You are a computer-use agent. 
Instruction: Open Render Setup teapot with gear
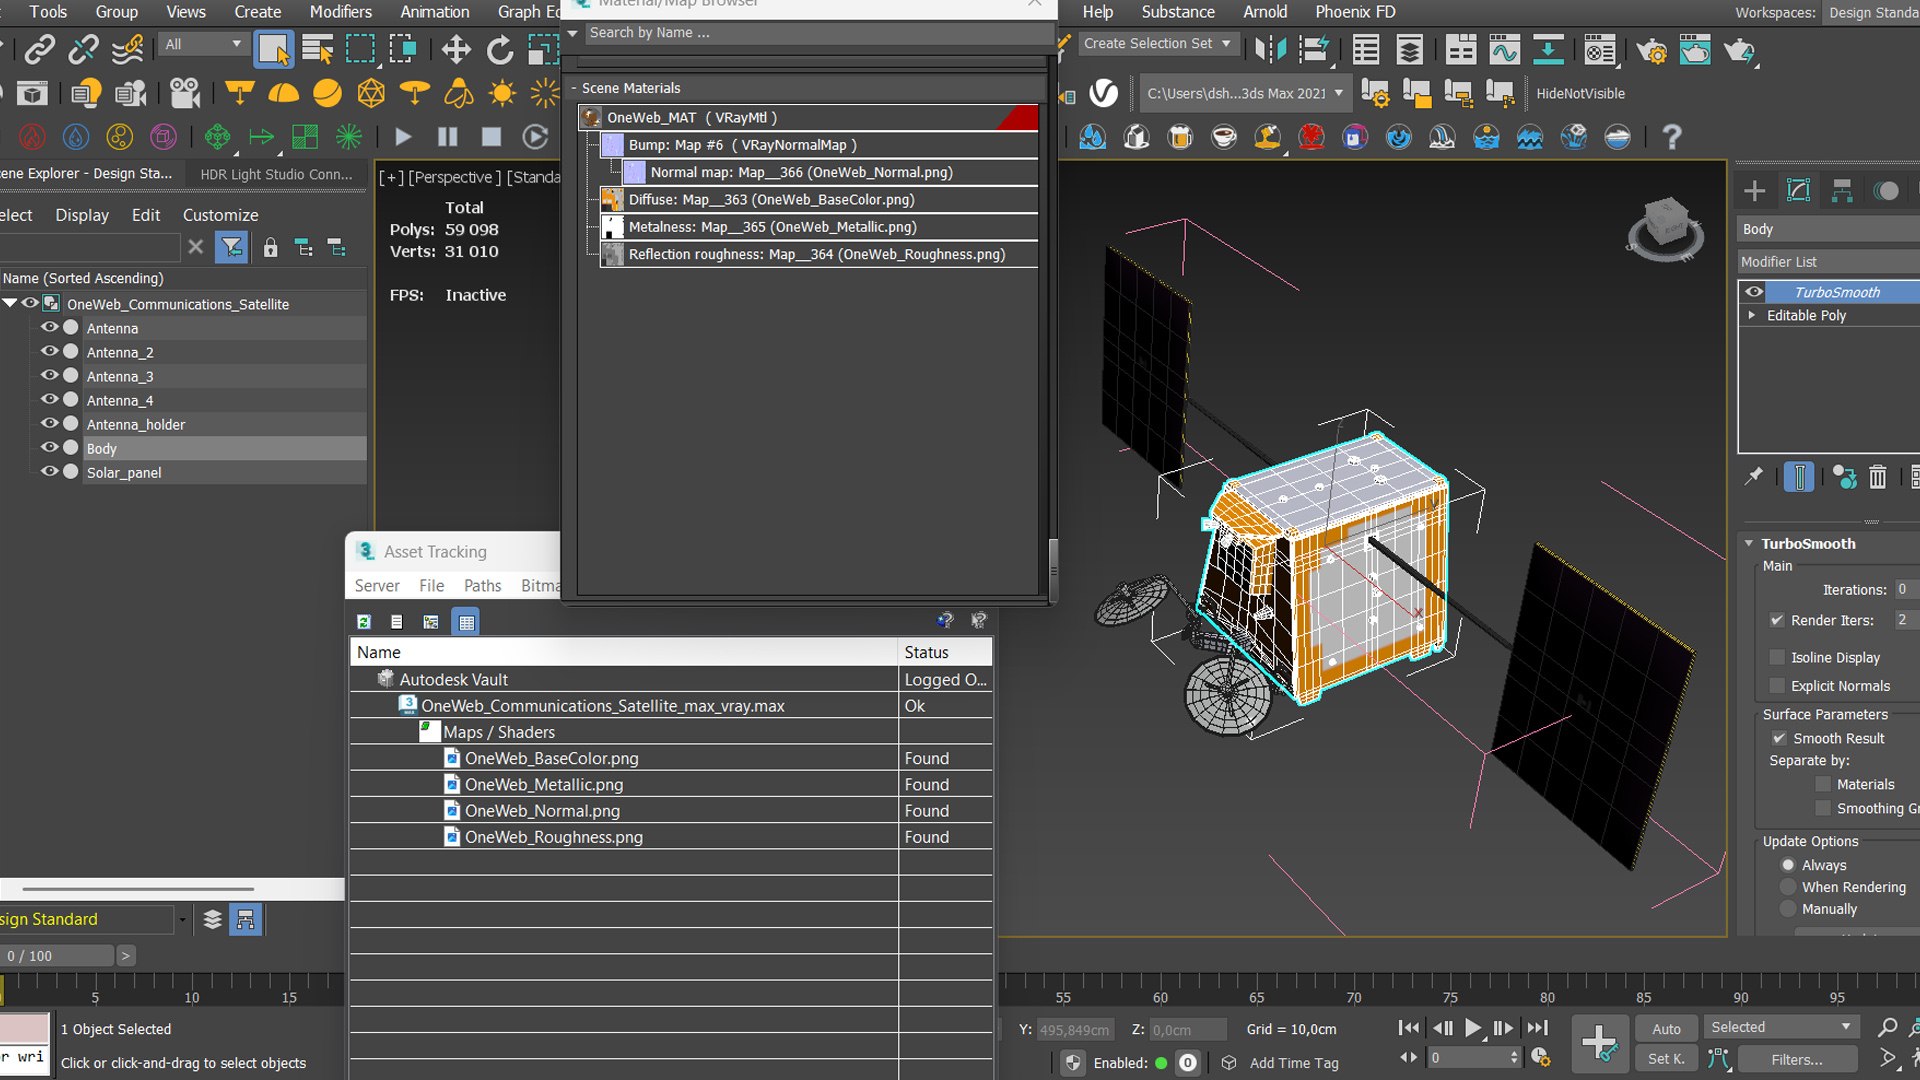1651,49
